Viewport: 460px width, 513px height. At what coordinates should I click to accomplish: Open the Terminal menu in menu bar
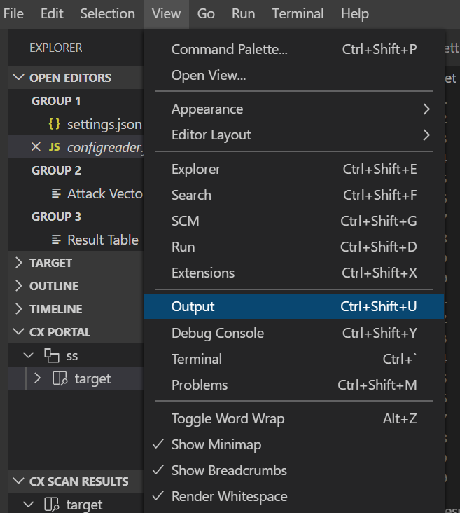pos(298,14)
